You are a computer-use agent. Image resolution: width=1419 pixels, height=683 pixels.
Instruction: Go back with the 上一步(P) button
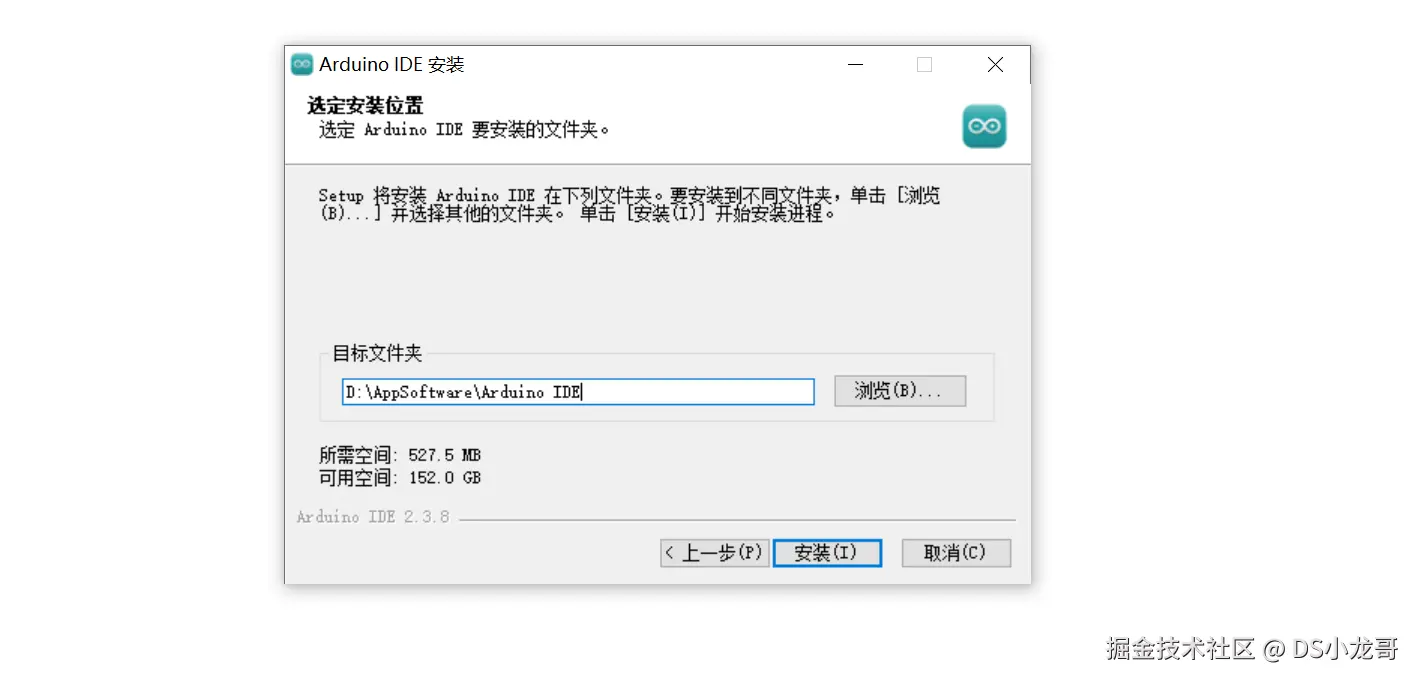pos(714,553)
